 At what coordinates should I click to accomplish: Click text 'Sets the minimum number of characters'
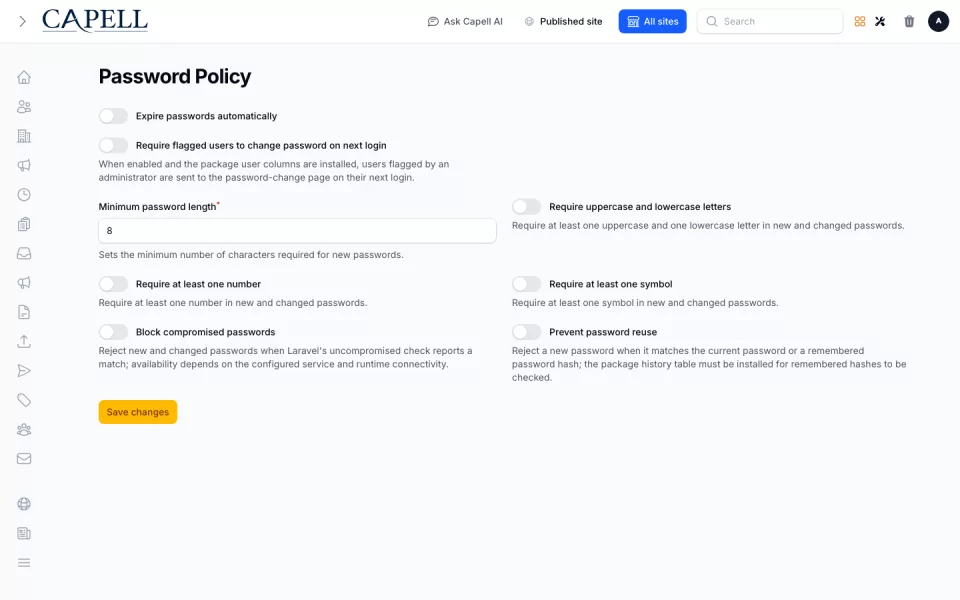click(x=251, y=255)
